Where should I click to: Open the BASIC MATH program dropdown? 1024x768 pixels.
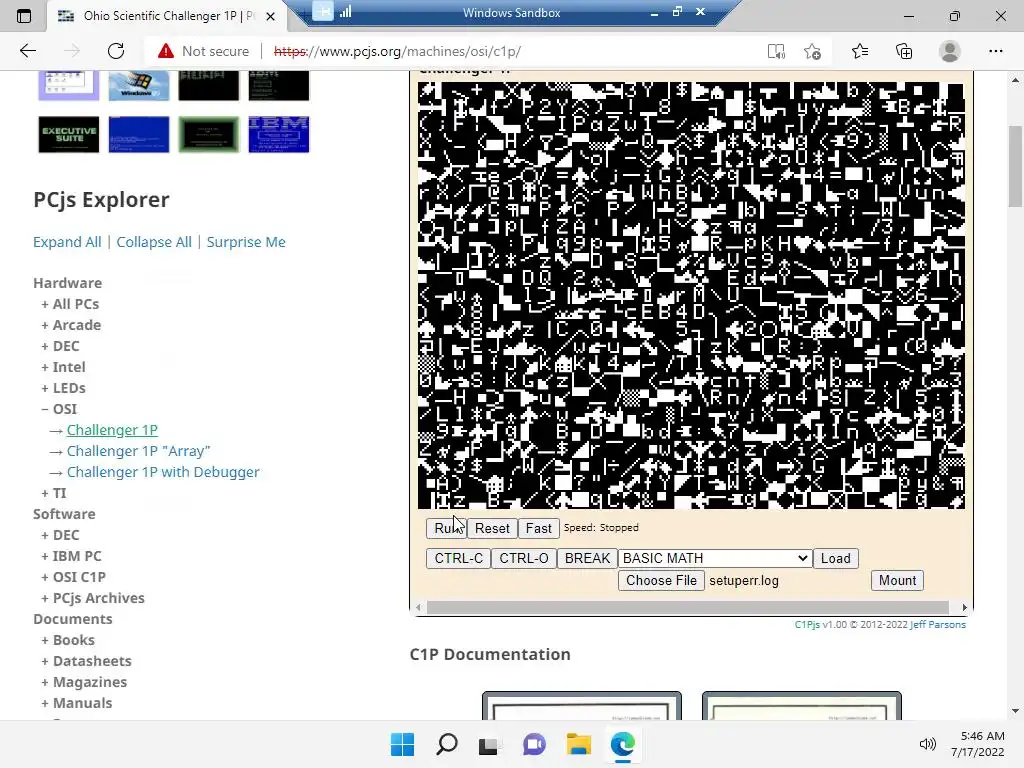715,558
